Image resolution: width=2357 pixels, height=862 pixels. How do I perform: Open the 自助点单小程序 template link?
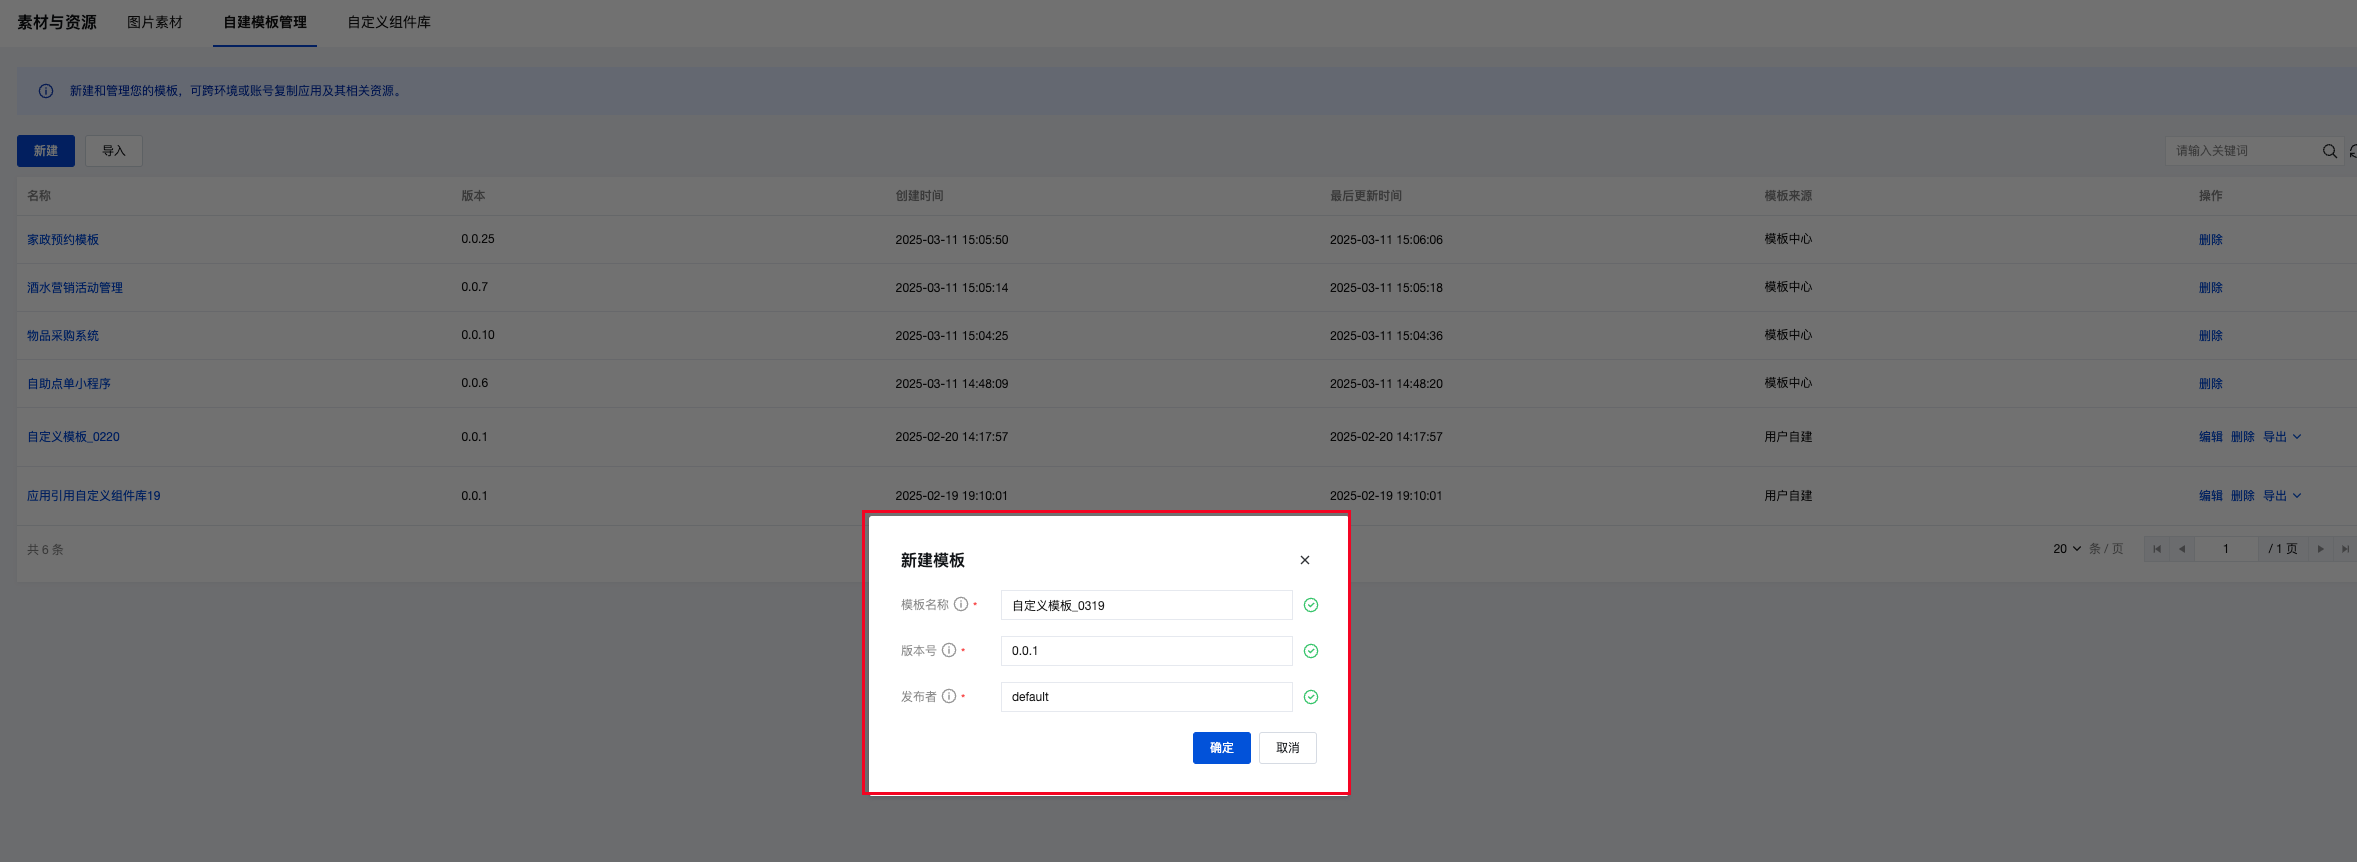pos(69,384)
